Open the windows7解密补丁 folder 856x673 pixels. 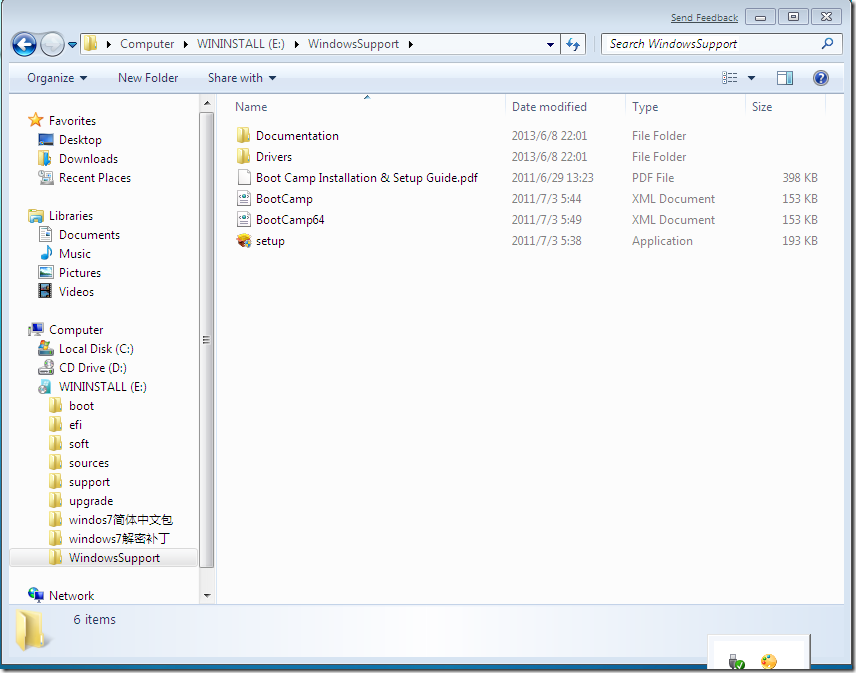(x=119, y=539)
